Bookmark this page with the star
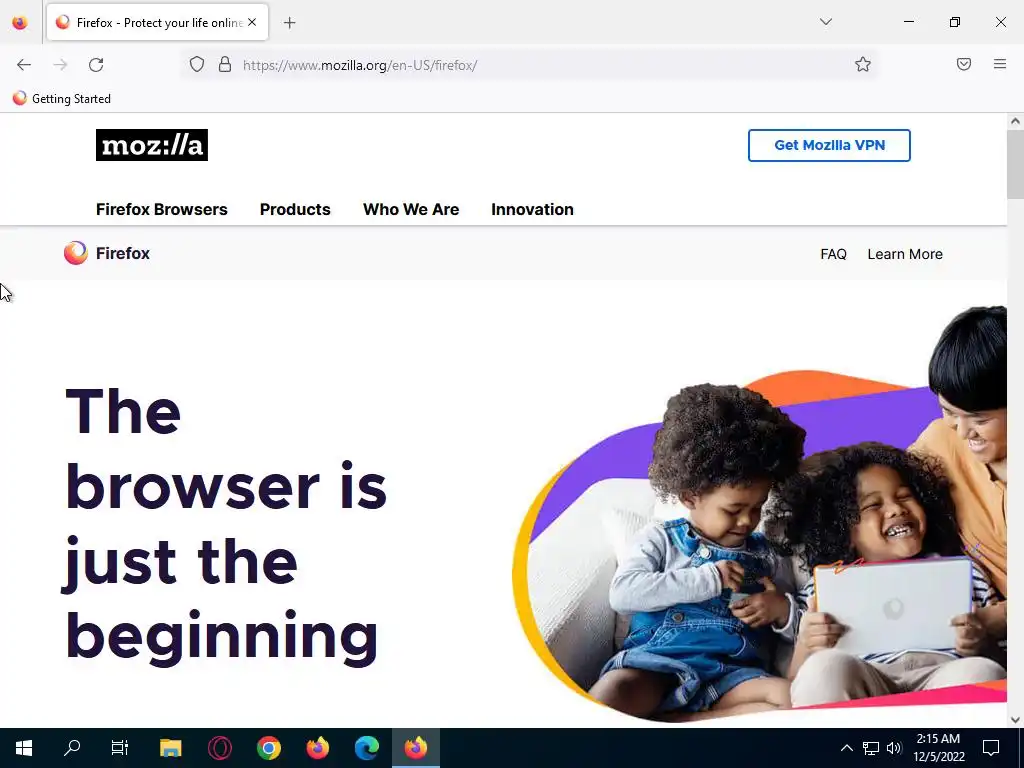The height and width of the screenshot is (768, 1024). pyautogui.click(x=863, y=65)
